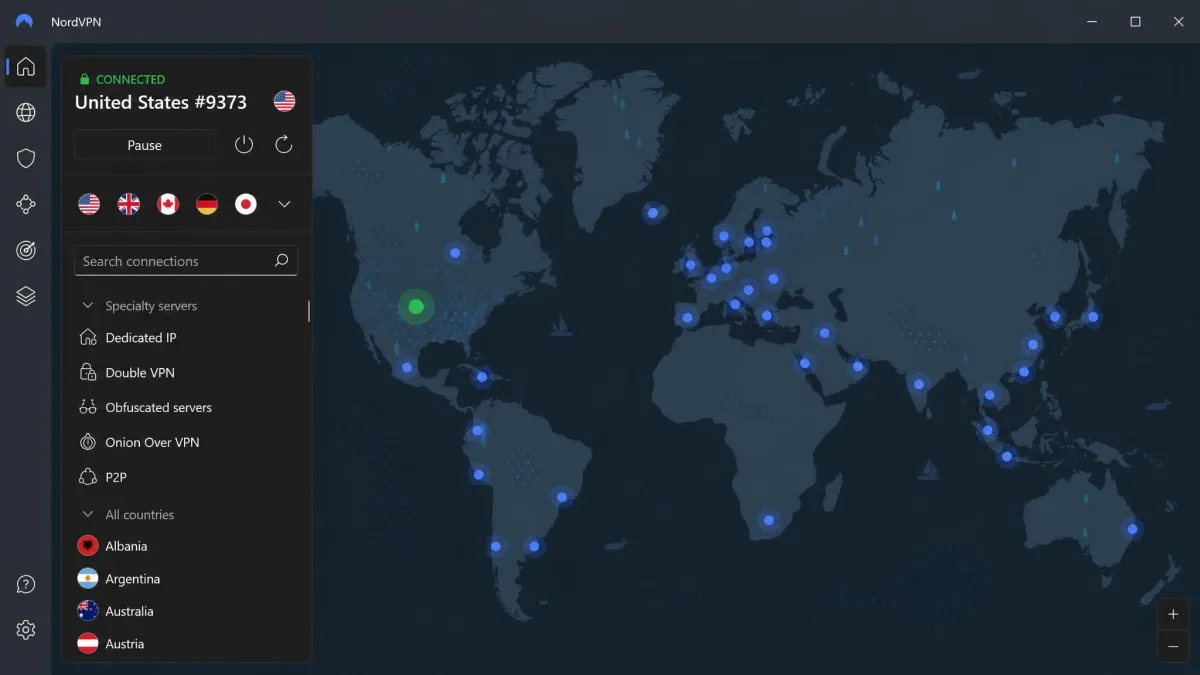The image size is (1200, 675).
Task: Collapse the Specialty servers section
Action: (x=87, y=306)
